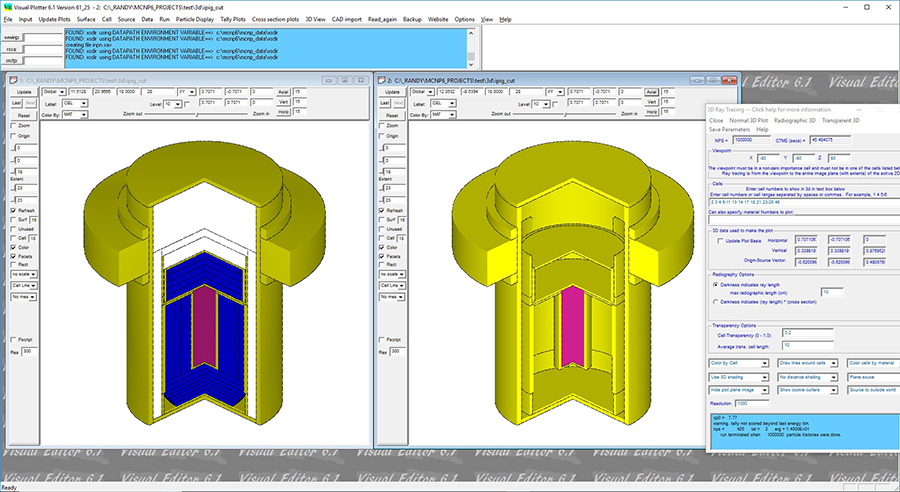Click plot window 2 title bar icon

click(x=382, y=80)
